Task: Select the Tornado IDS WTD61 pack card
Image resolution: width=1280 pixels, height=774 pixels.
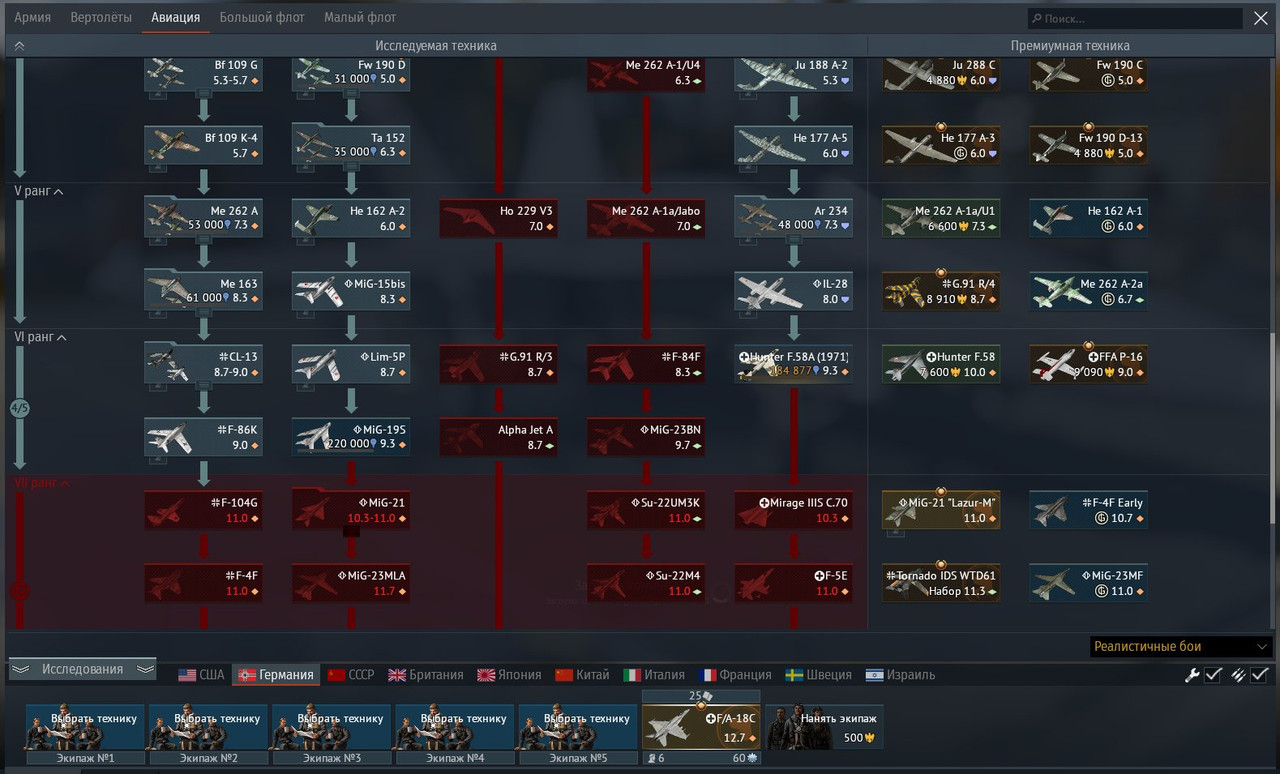Action: tap(941, 583)
